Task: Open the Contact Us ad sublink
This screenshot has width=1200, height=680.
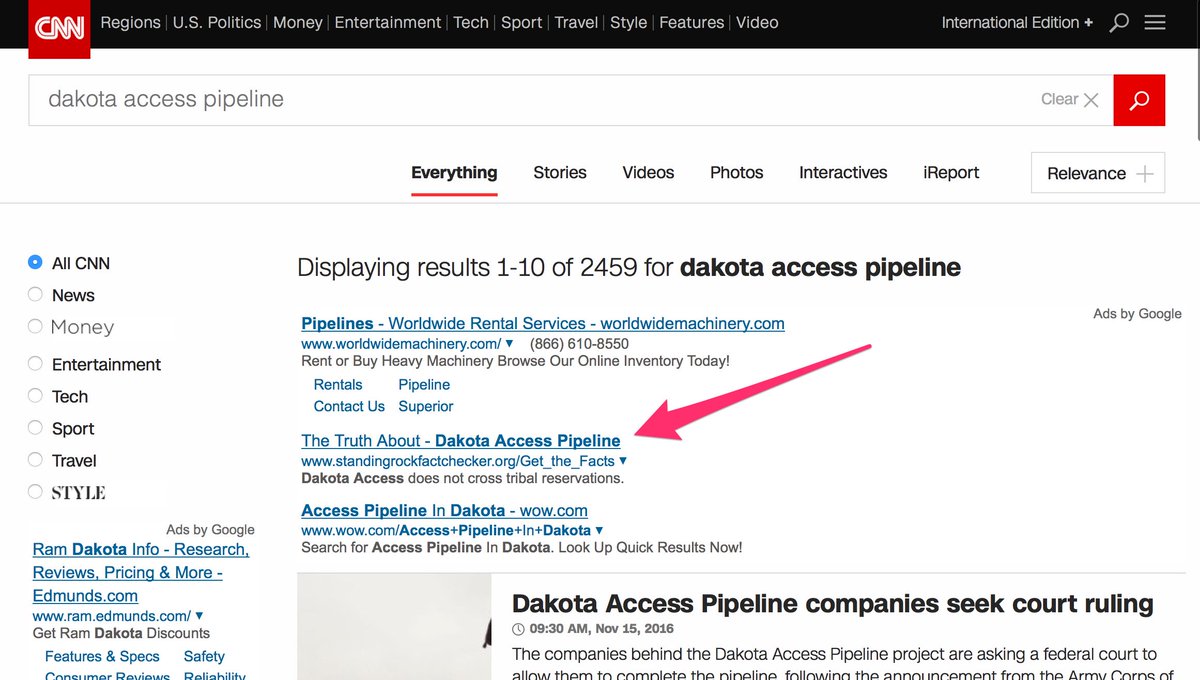Action: click(x=349, y=406)
